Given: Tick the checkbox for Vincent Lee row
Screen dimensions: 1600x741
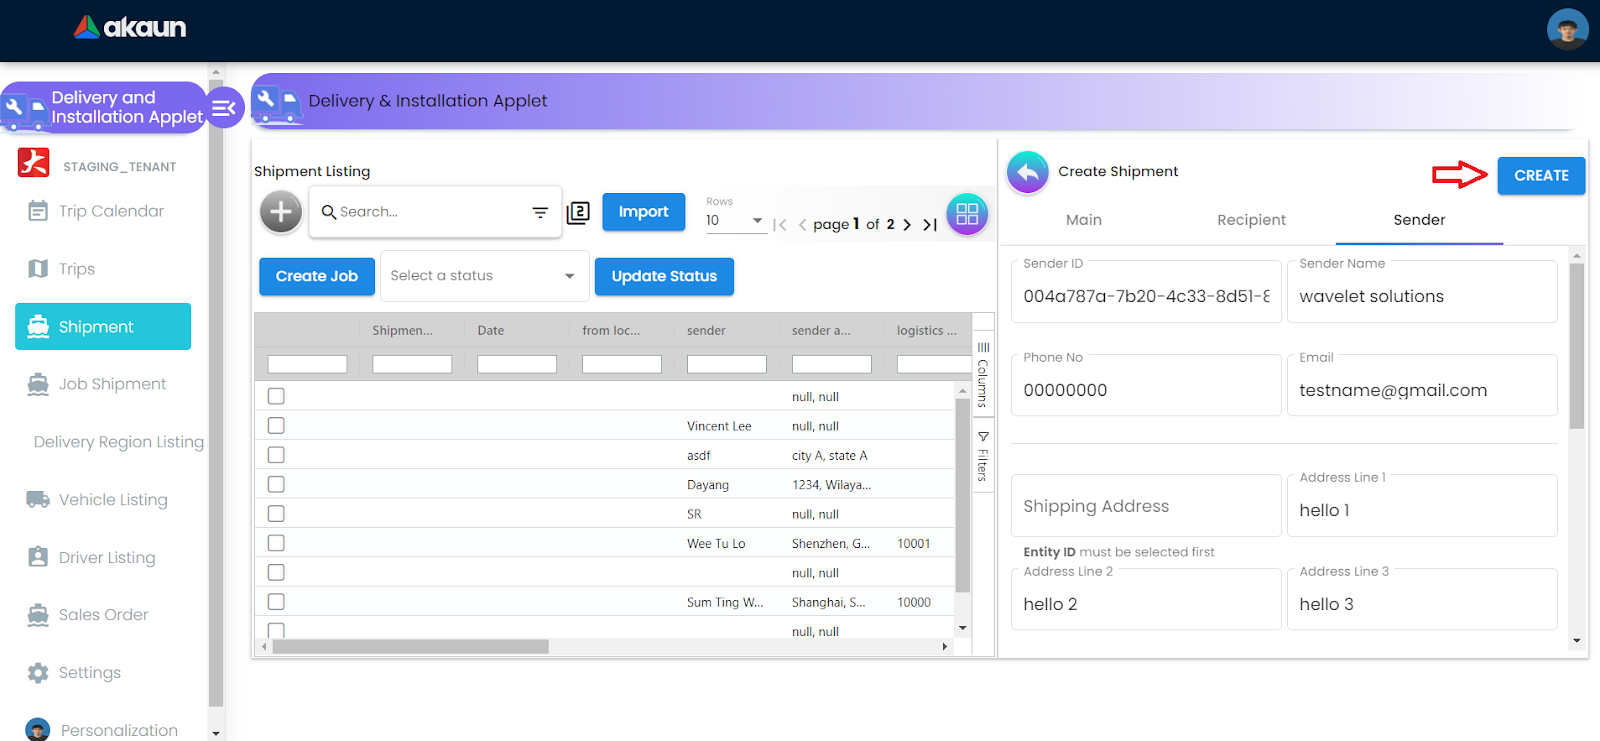Looking at the screenshot, I should point(276,426).
